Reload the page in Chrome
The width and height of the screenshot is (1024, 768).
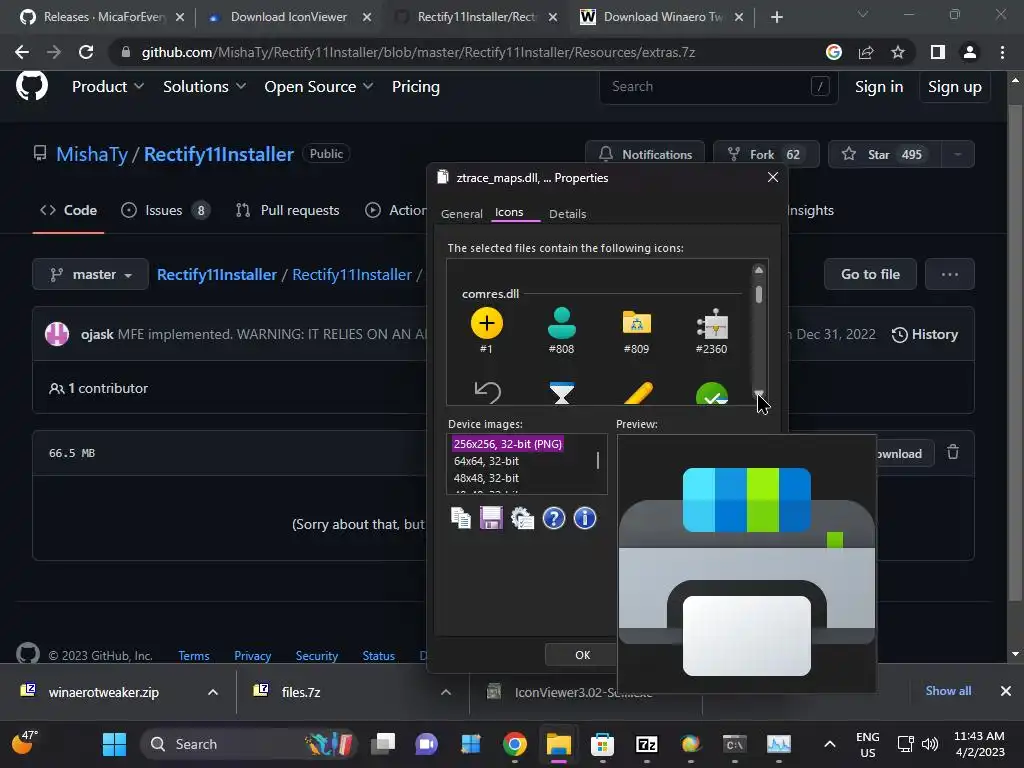point(86,52)
